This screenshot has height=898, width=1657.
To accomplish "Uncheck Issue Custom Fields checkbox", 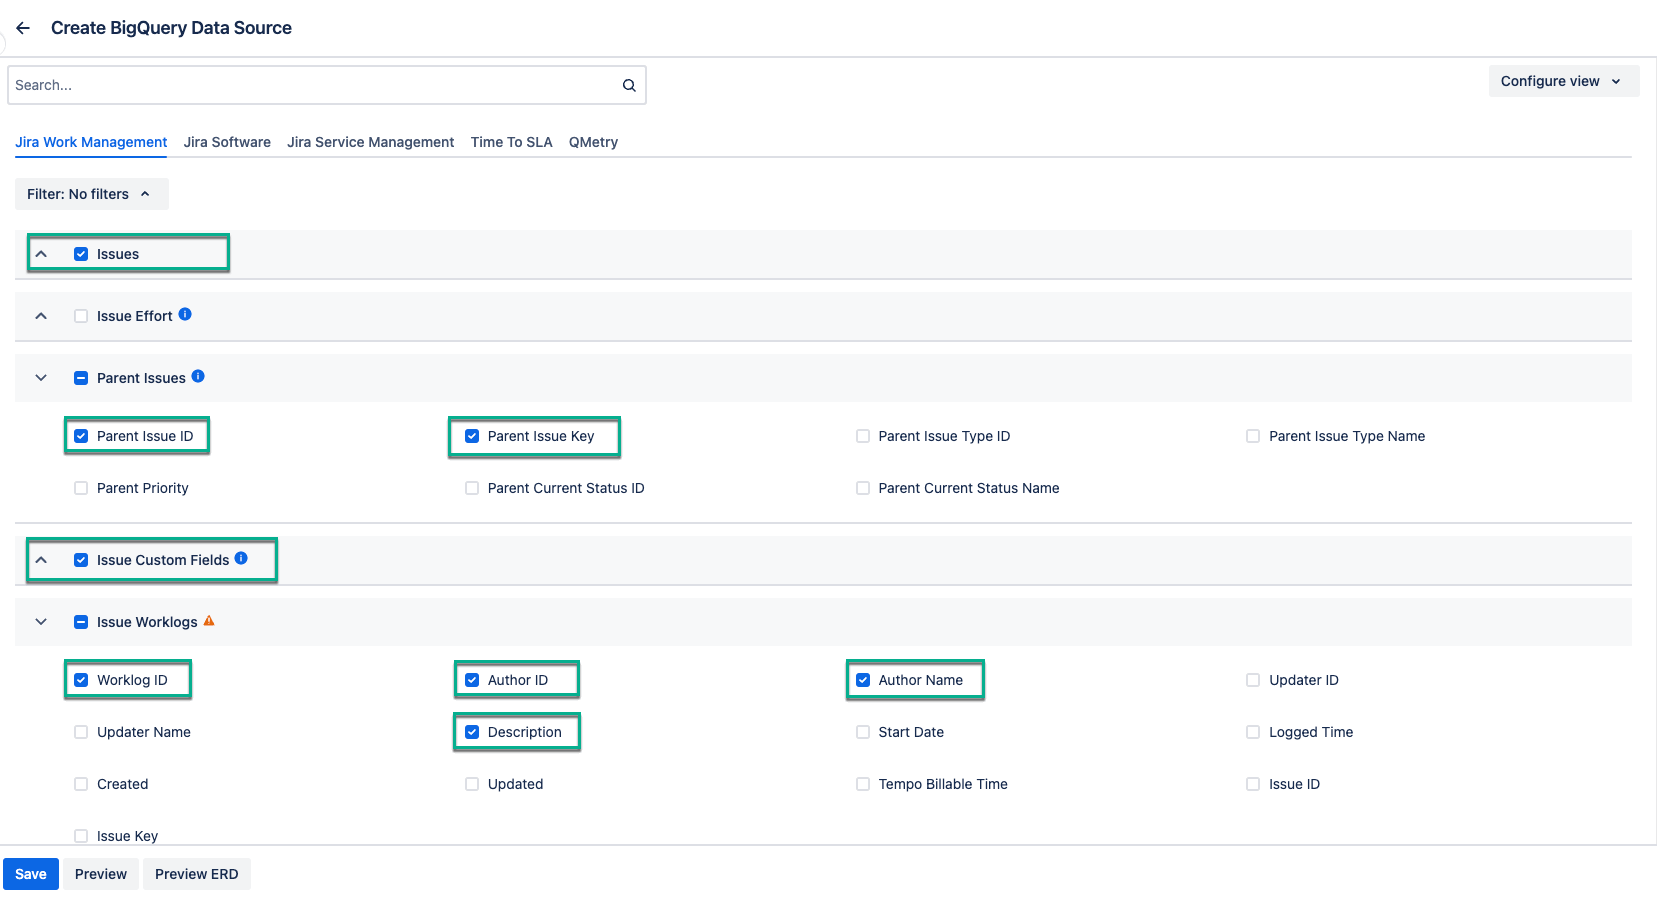I will click(x=81, y=560).
